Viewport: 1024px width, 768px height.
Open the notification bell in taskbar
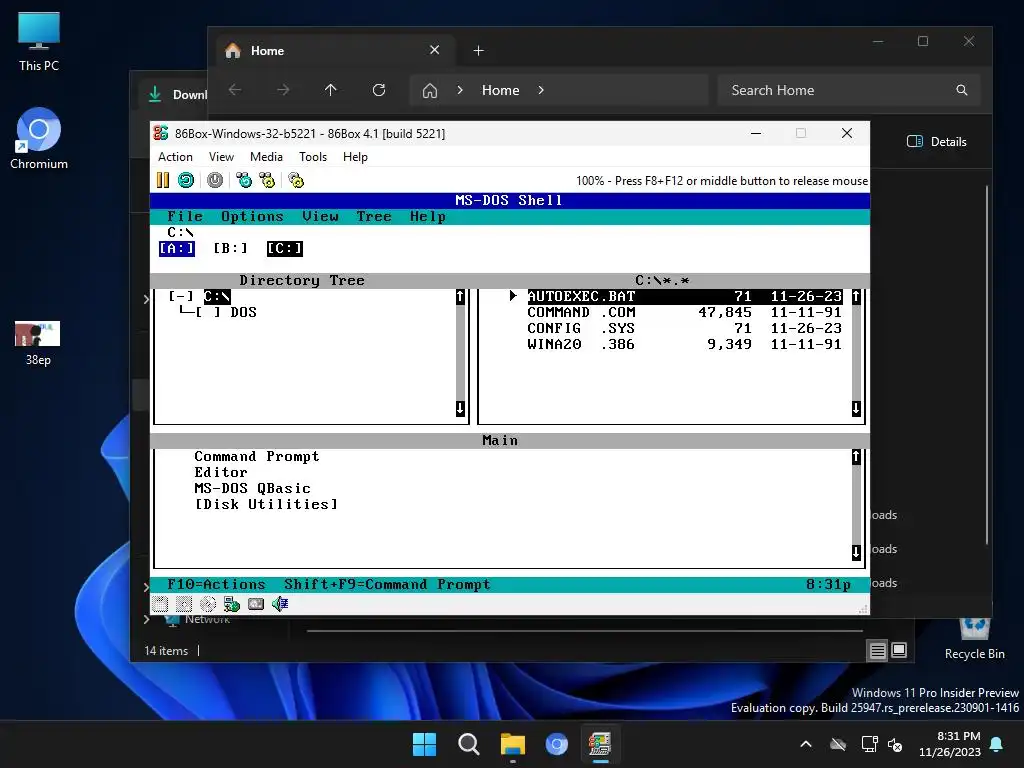997,744
